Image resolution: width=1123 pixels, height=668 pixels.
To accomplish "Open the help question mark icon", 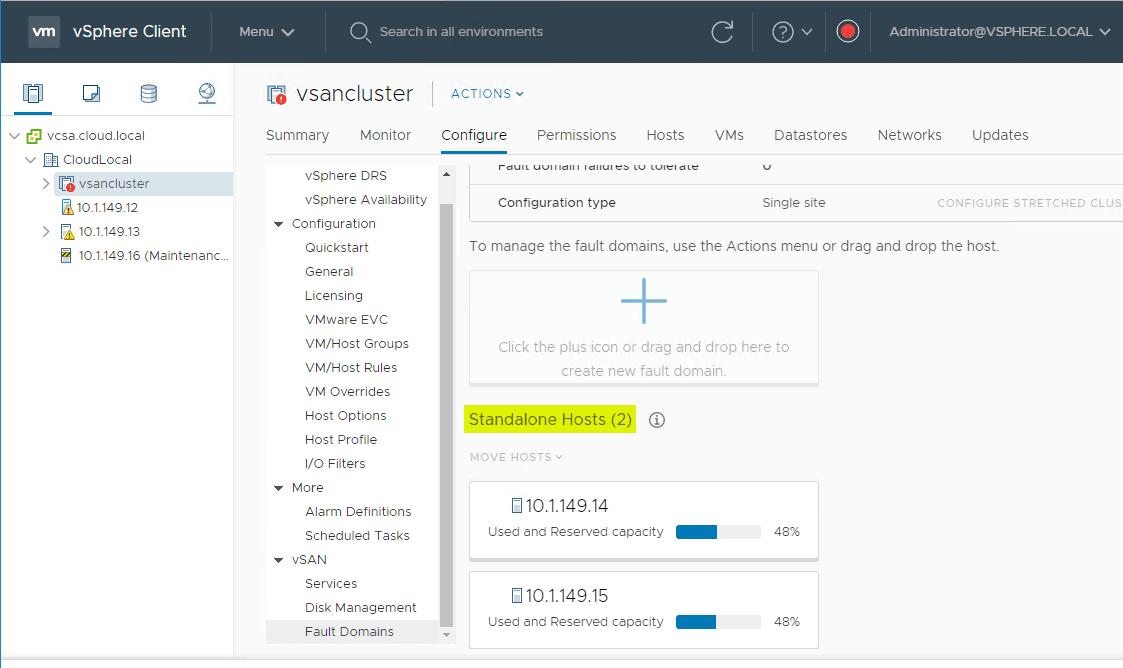I will coord(783,32).
